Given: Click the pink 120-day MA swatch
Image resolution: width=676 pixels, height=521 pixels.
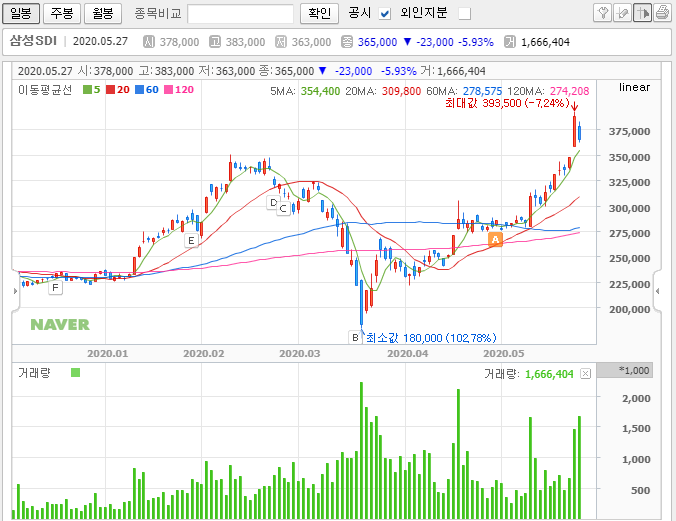Looking at the screenshot, I should pos(169,90).
